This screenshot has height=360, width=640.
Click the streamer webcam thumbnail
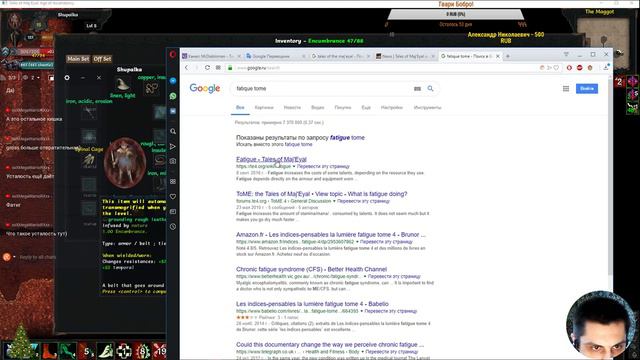[601, 325]
